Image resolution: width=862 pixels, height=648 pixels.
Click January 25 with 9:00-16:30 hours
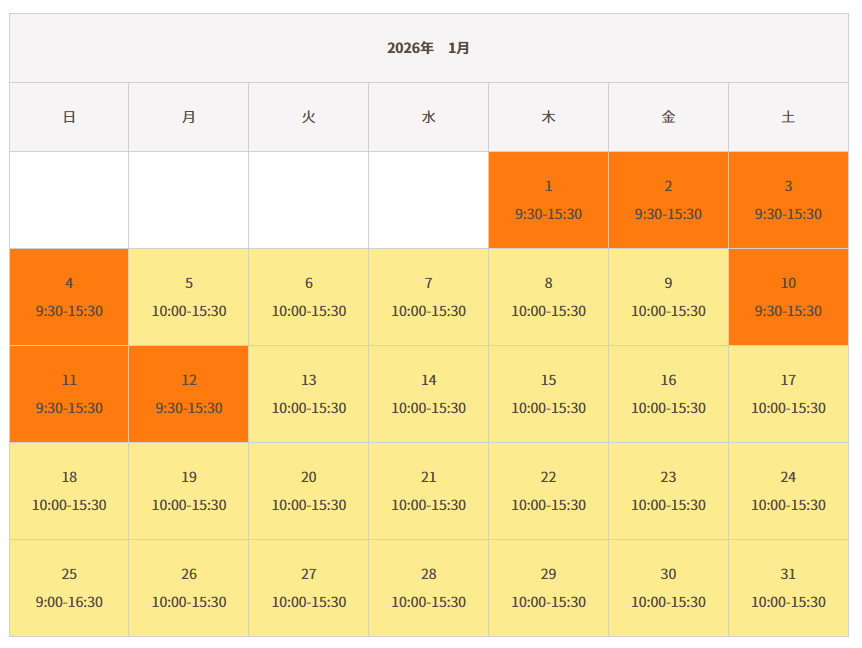(x=69, y=588)
